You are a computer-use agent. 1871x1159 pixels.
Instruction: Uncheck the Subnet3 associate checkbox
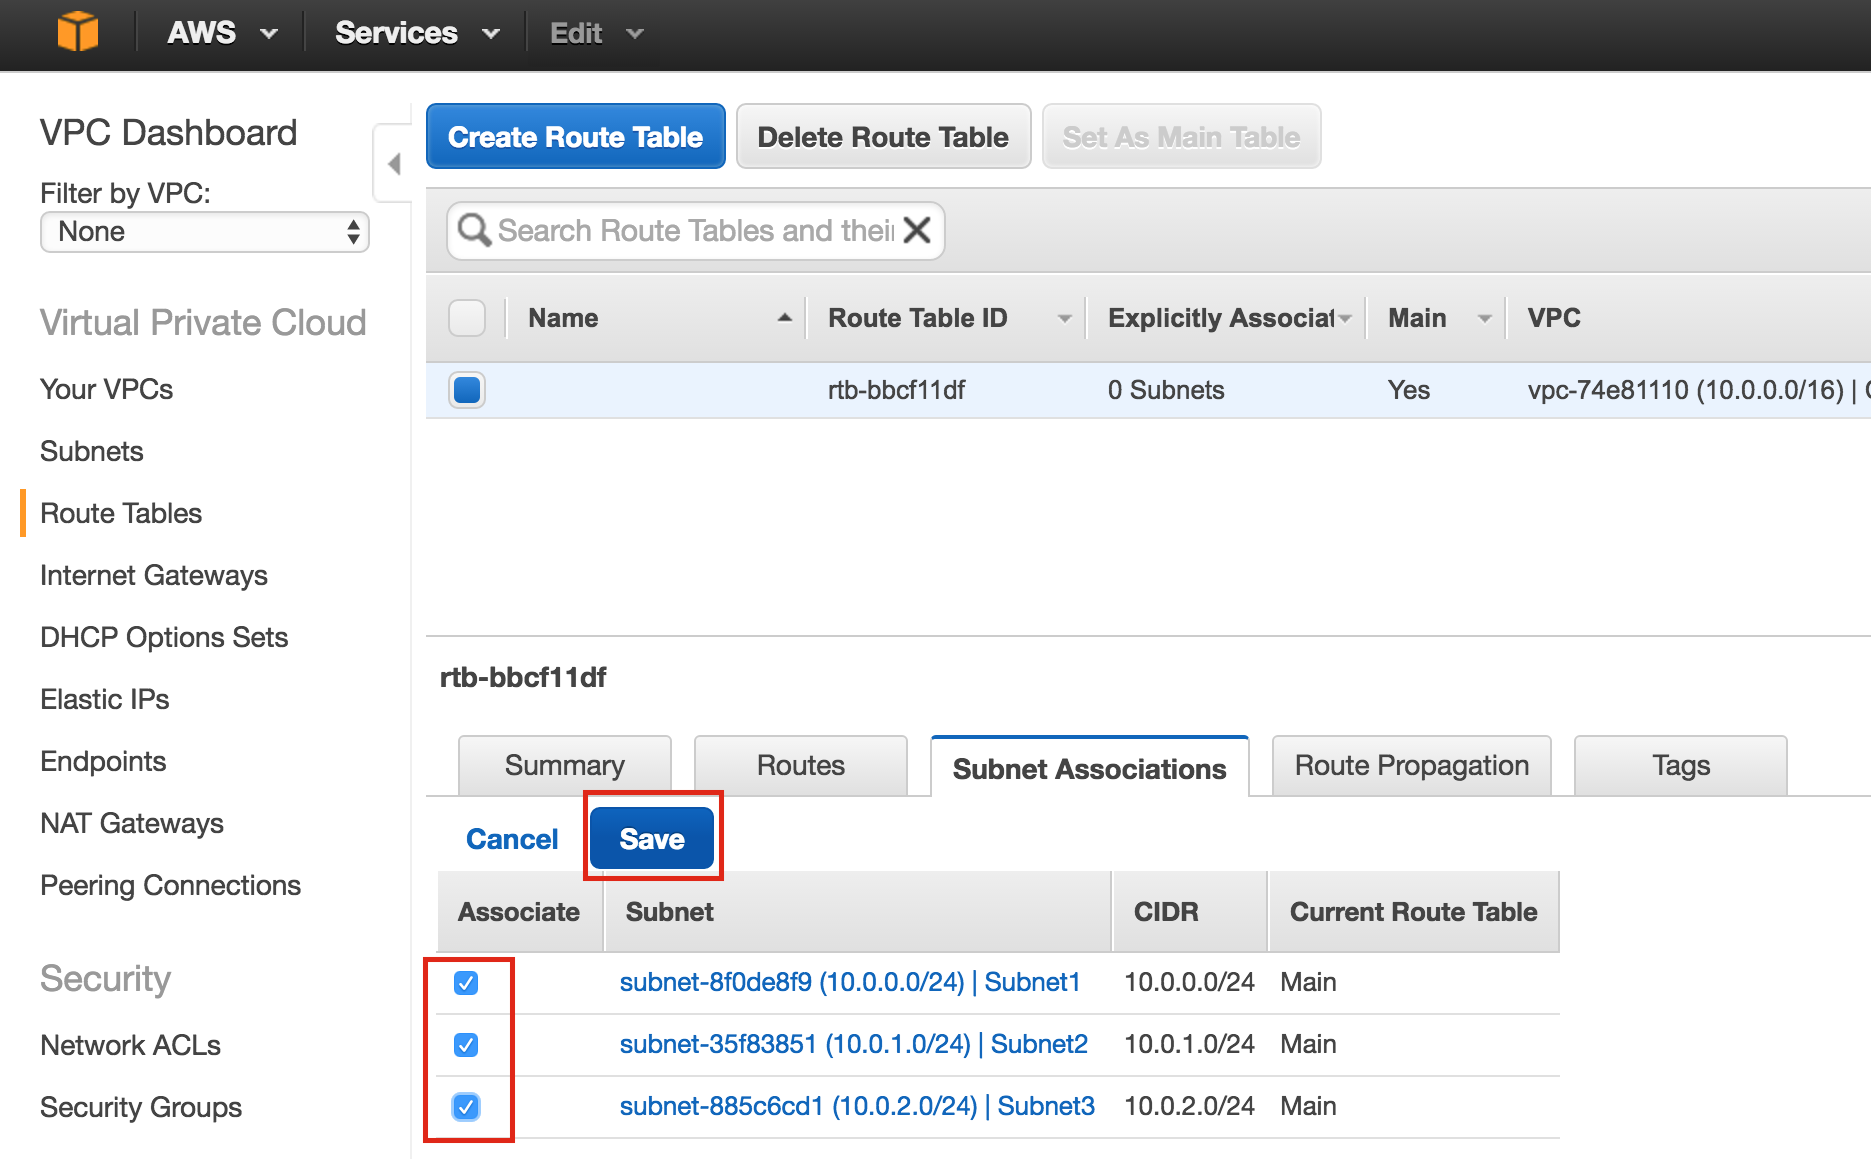[x=466, y=1107]
